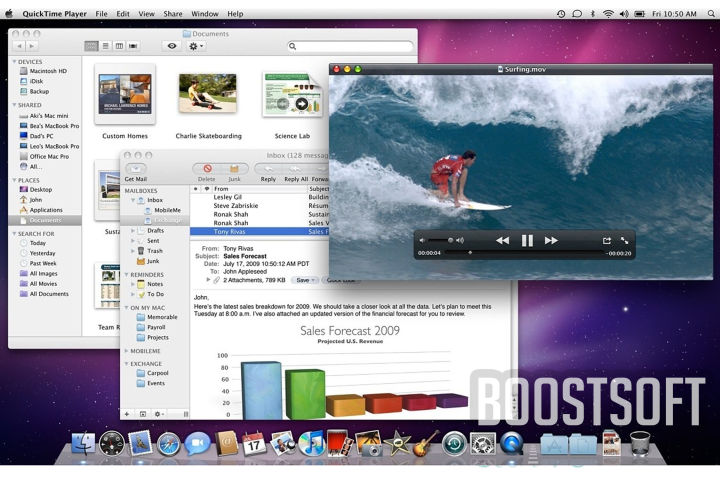Screen dimensions: 720x480
Task: Open the Share menu
Action: pos(173,14)
